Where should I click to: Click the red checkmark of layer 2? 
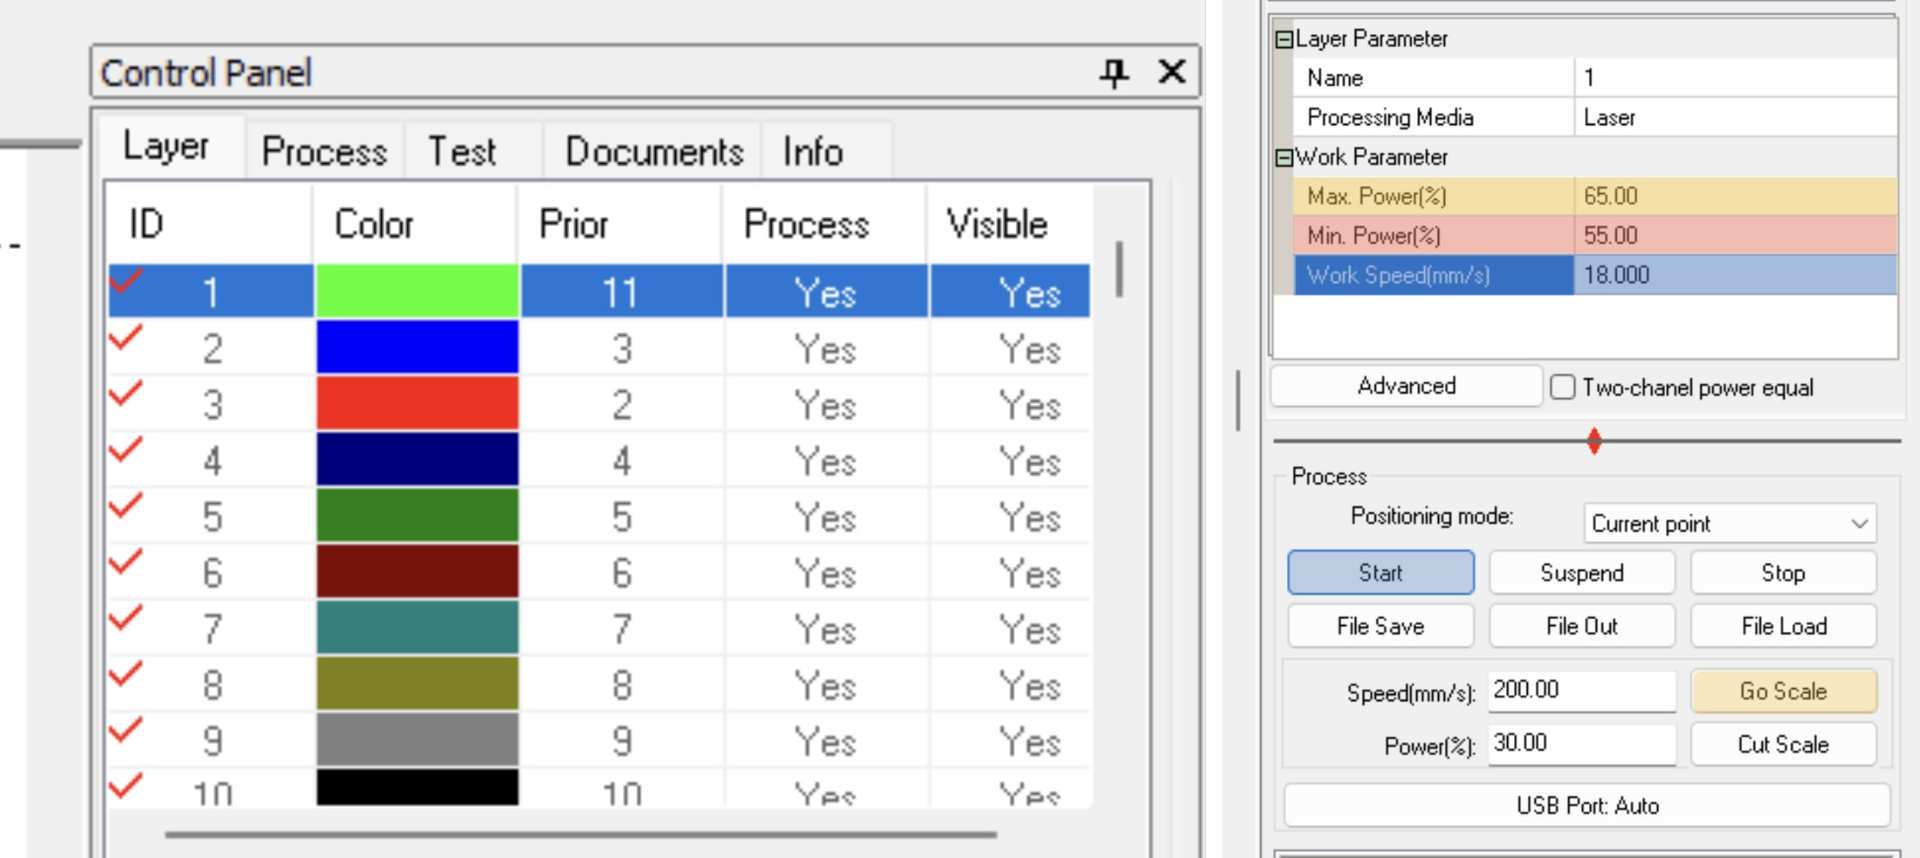point(125,340)
